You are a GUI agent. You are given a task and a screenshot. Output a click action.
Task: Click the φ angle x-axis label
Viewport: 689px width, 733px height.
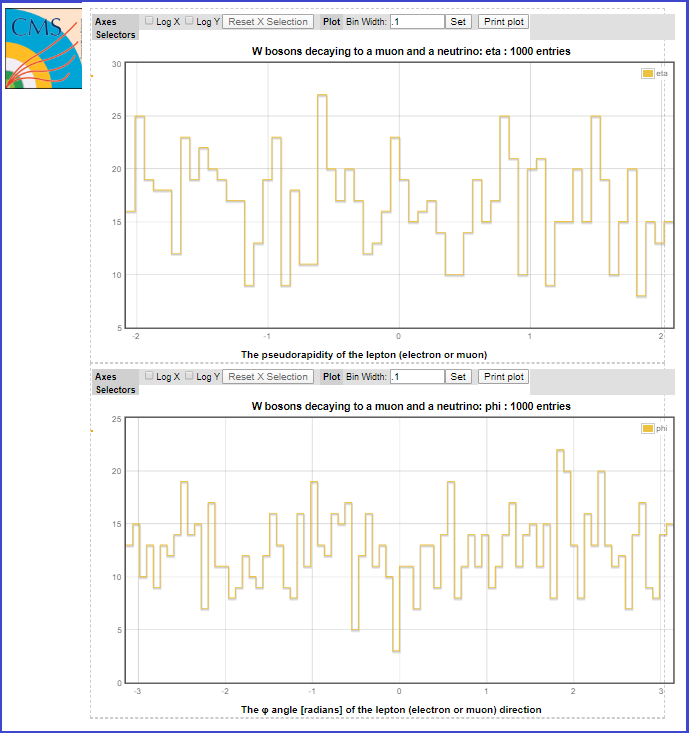(391, 710)
